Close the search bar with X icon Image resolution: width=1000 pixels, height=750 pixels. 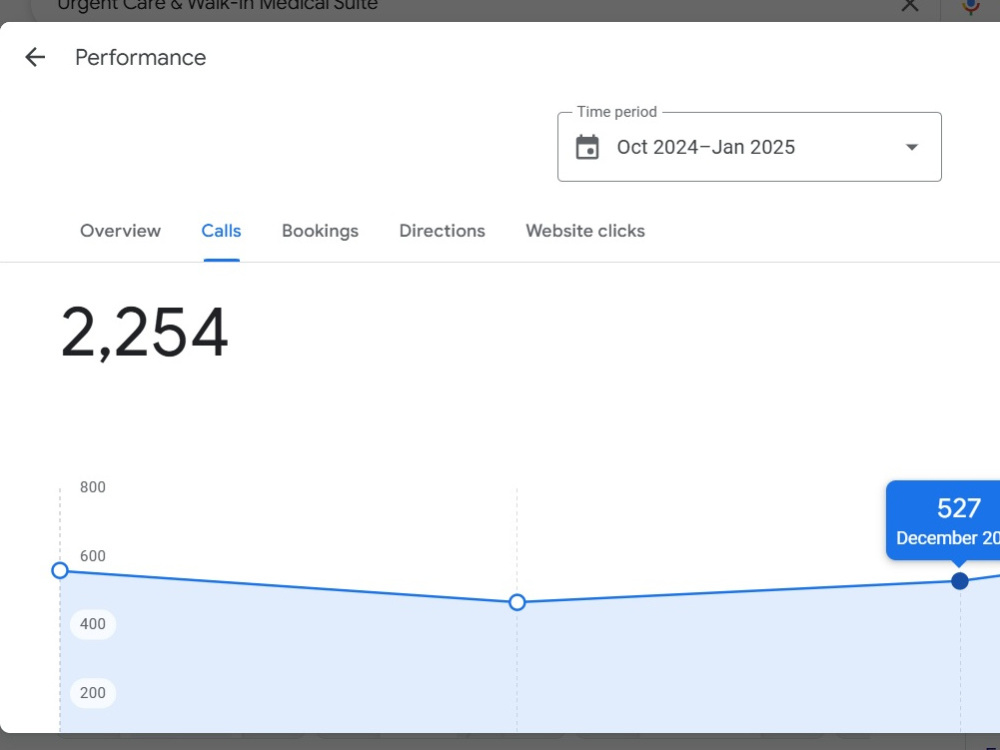pos(910,5)
